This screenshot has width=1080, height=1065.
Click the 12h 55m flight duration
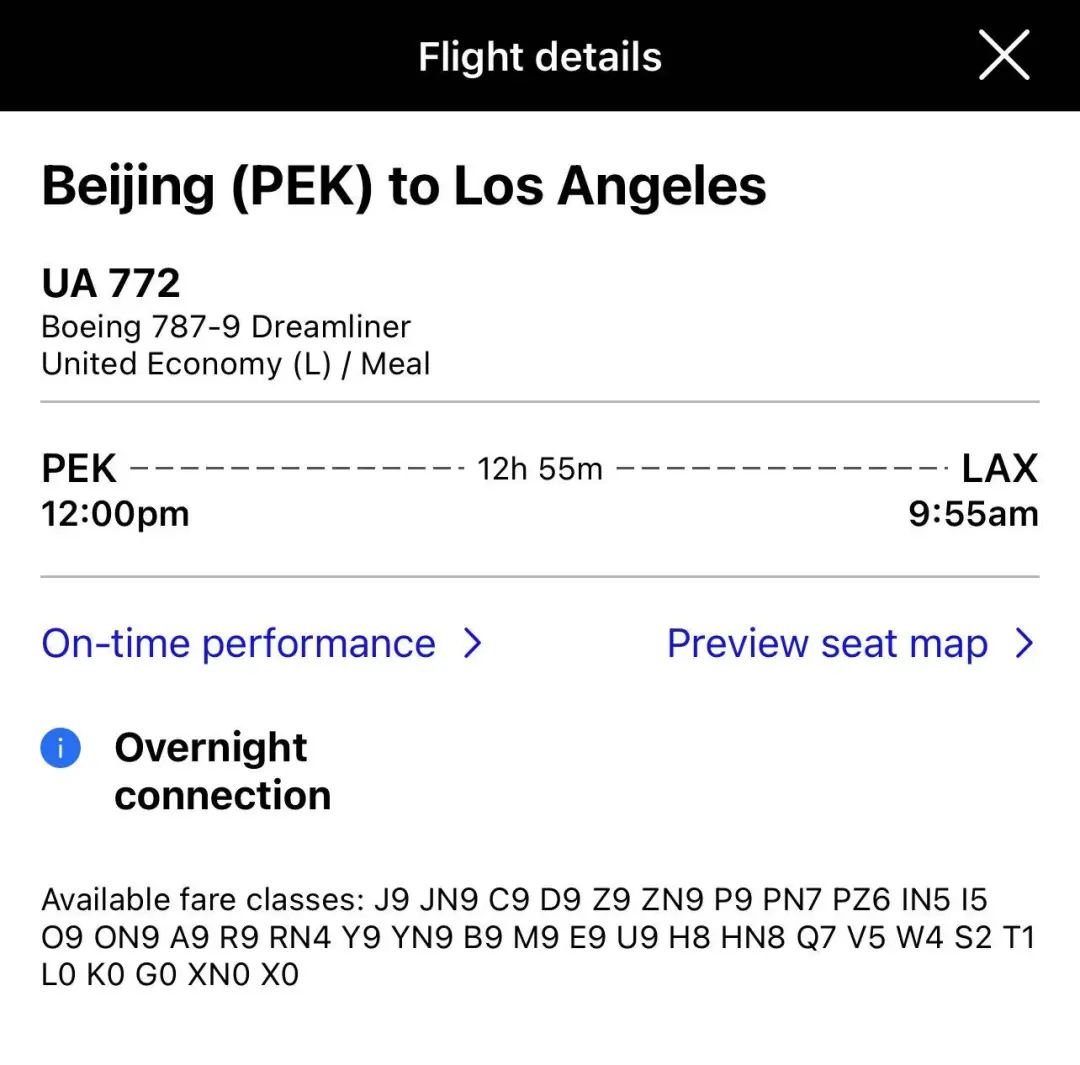tap(540, 469)
